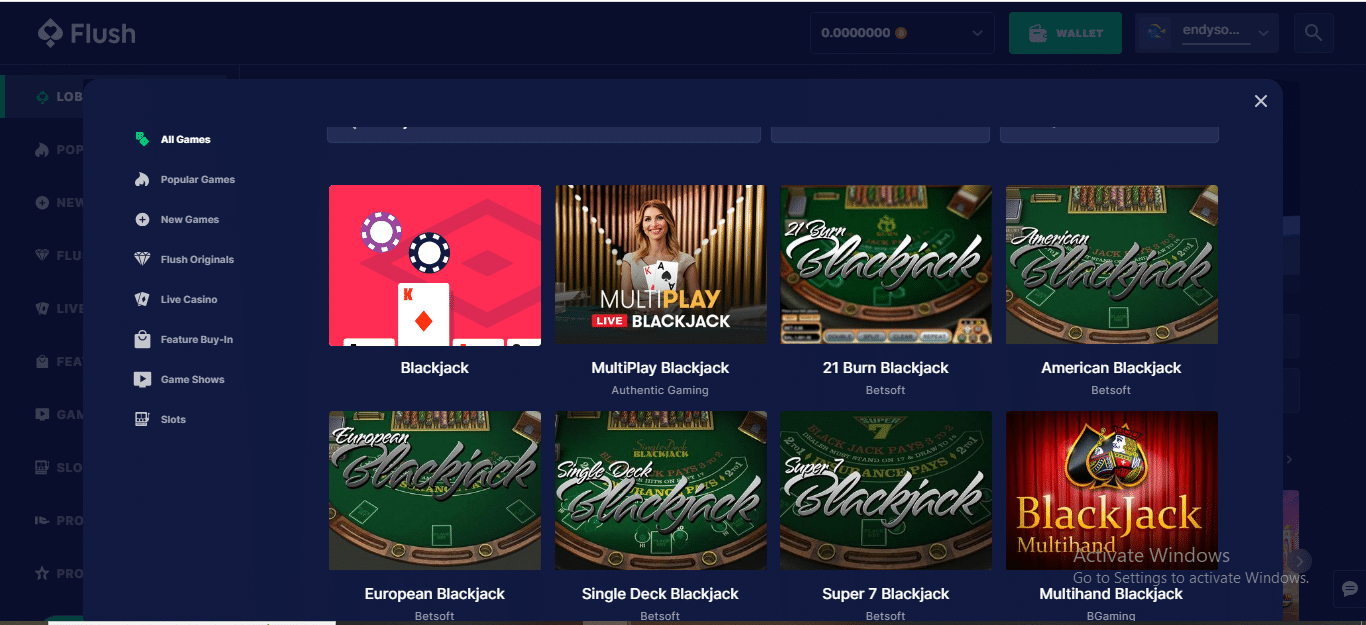1366x625 pixels.
Task: Open the Live Casino cards icon
Action: (x=142, y=299)
